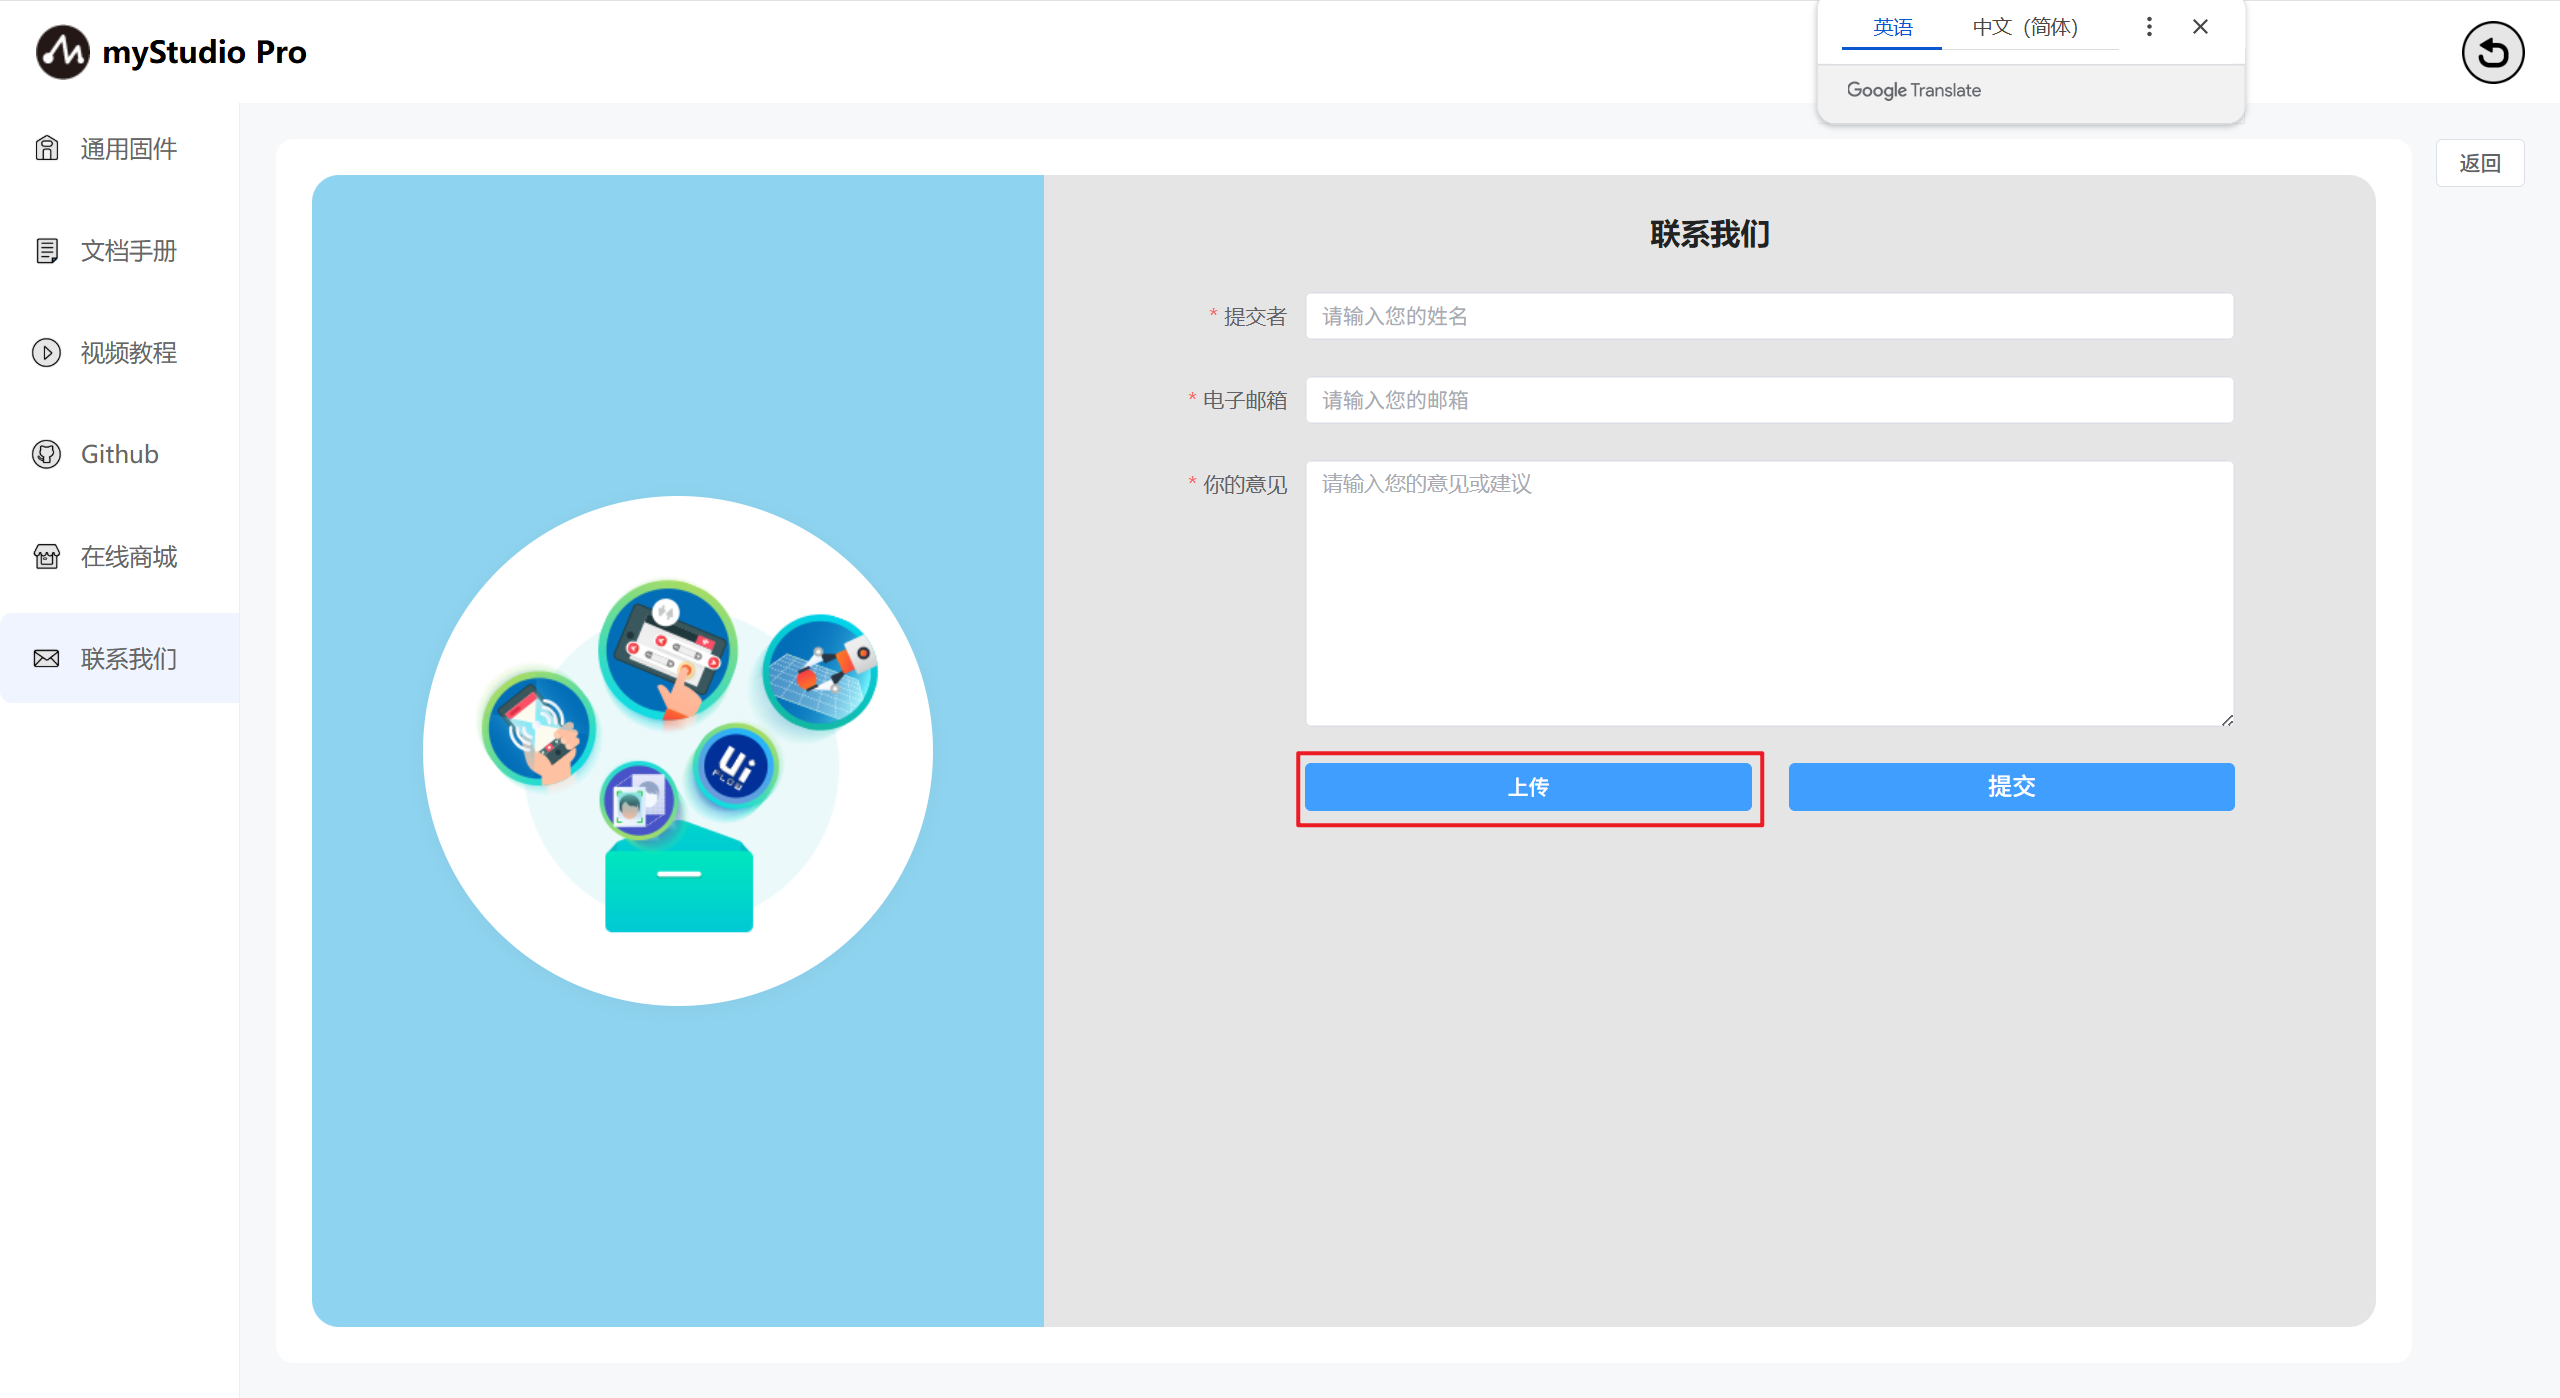The image size is (2560, 1398).
Task: Click the document icon beside 文档手册
Action: pos(47,251)
